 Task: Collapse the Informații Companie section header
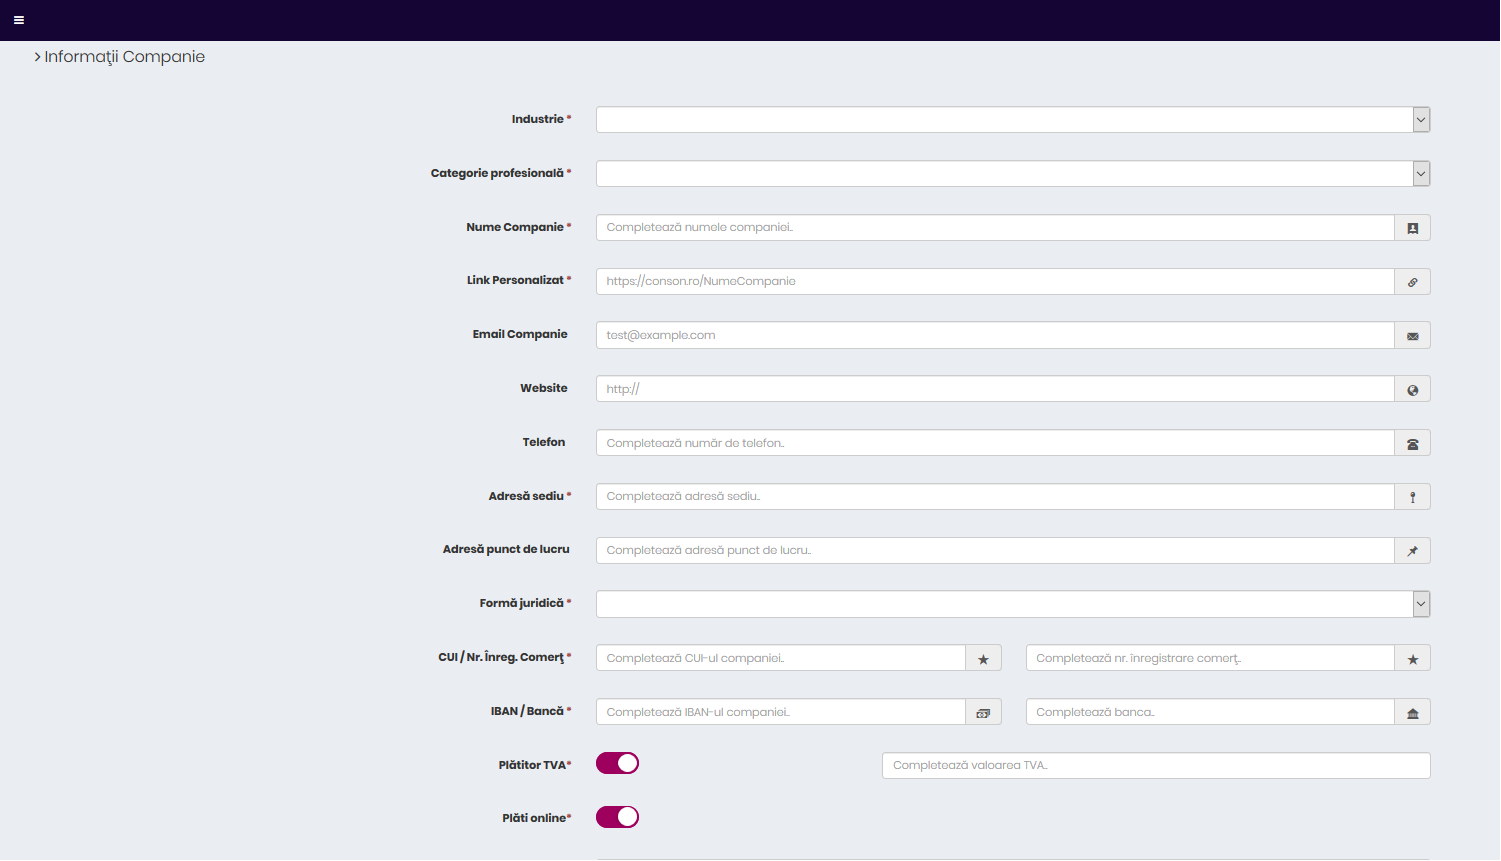119,57
